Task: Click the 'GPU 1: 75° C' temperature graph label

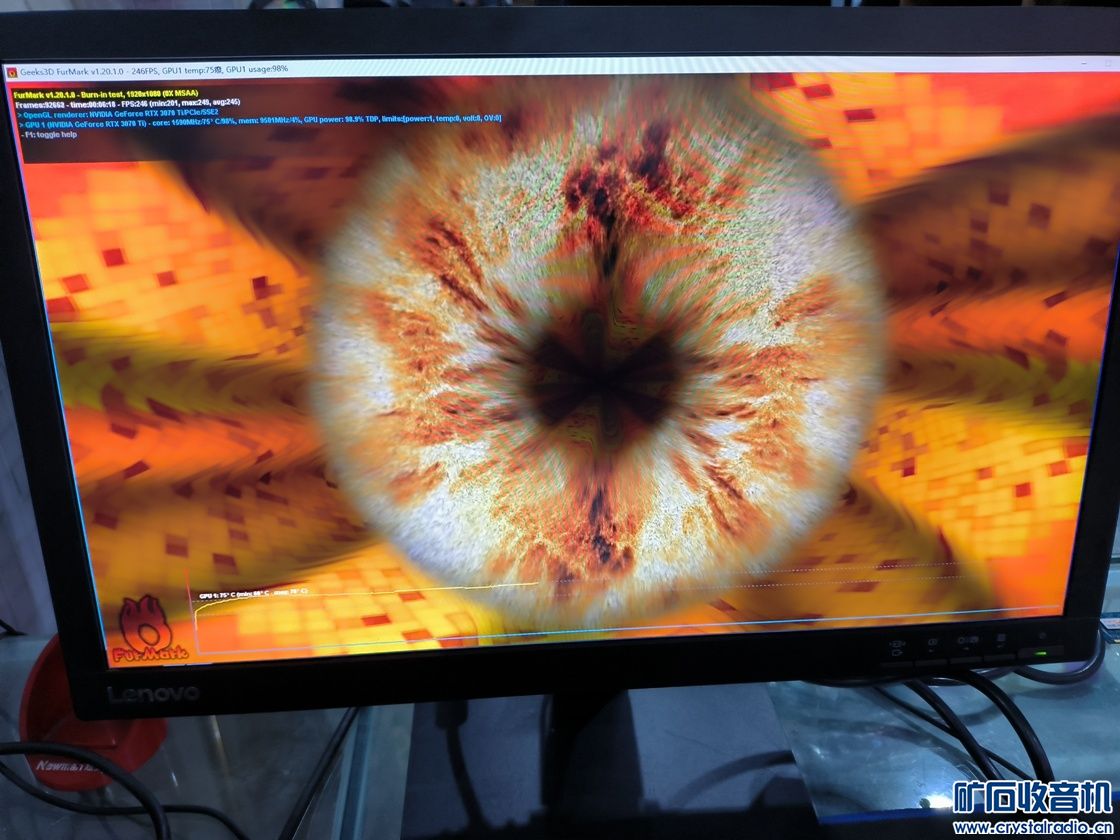Action: pos(253,594)
